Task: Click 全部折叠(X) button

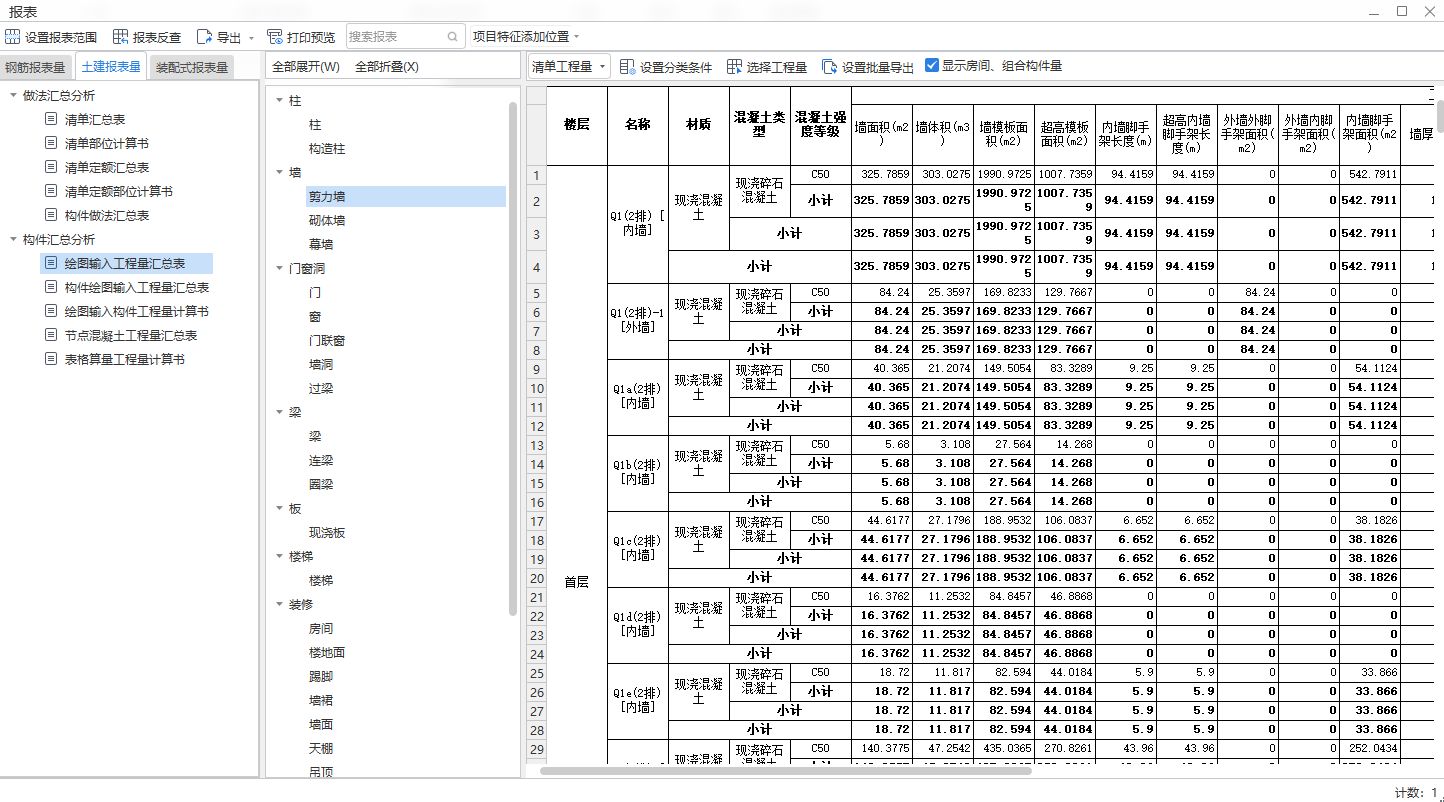Action: [387, 67]
